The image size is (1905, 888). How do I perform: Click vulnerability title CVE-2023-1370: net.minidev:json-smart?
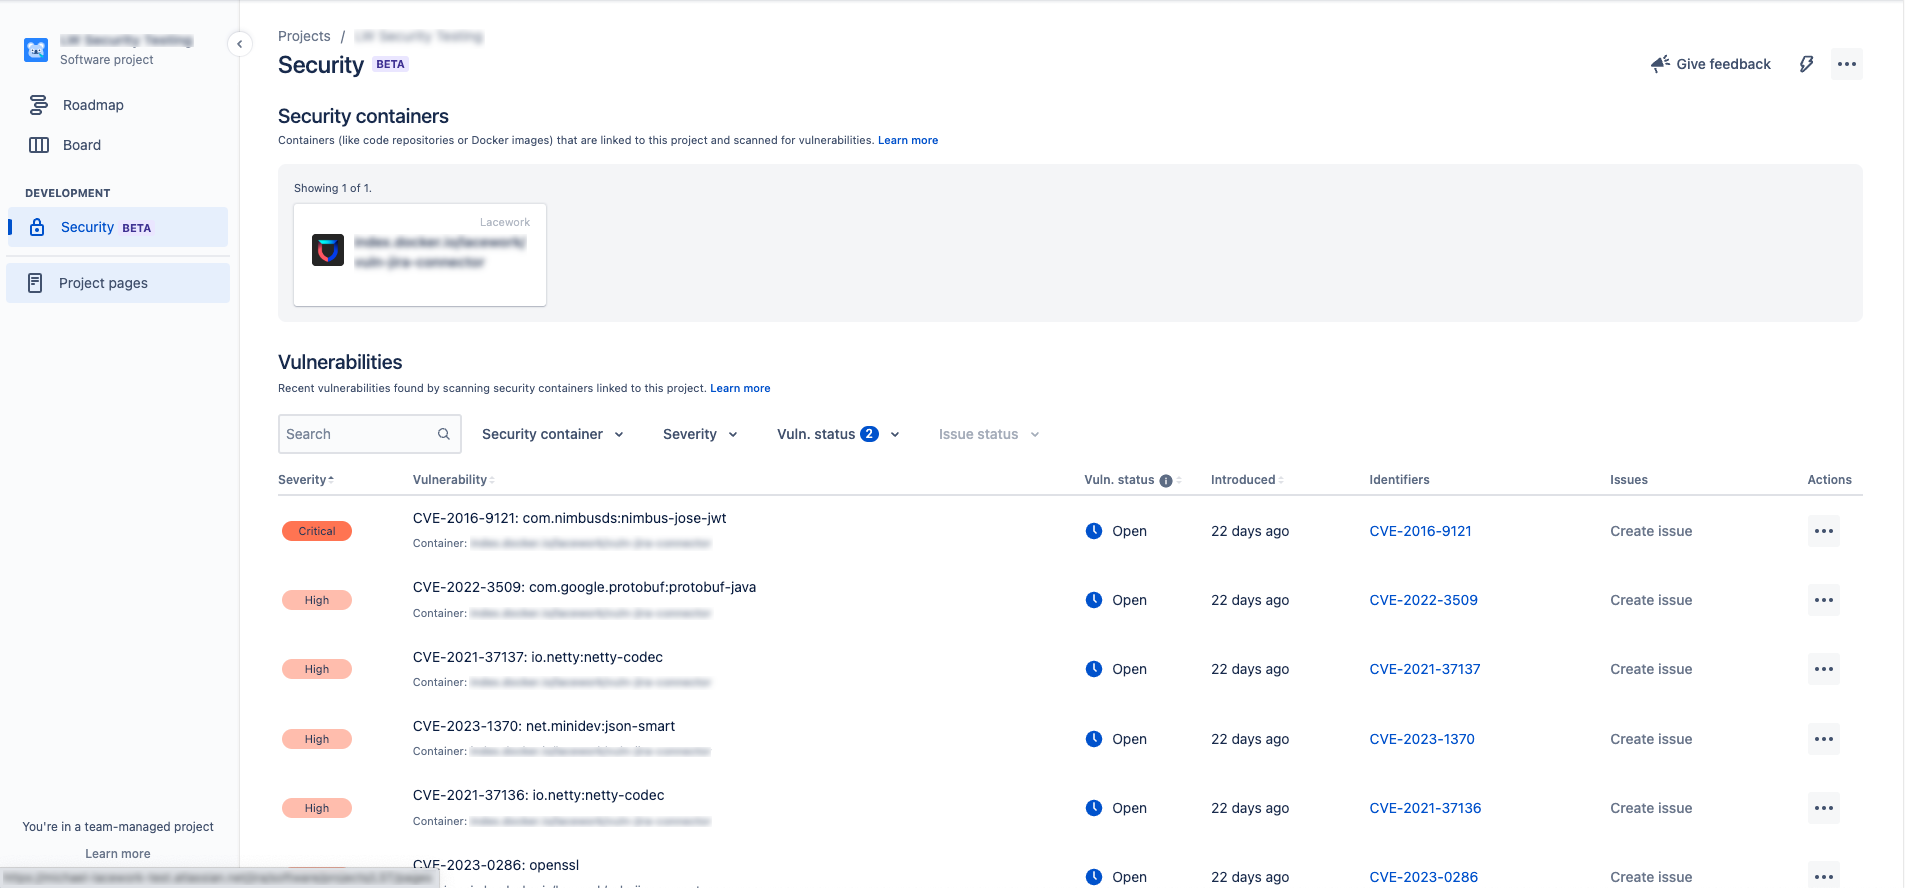[544, 726]
